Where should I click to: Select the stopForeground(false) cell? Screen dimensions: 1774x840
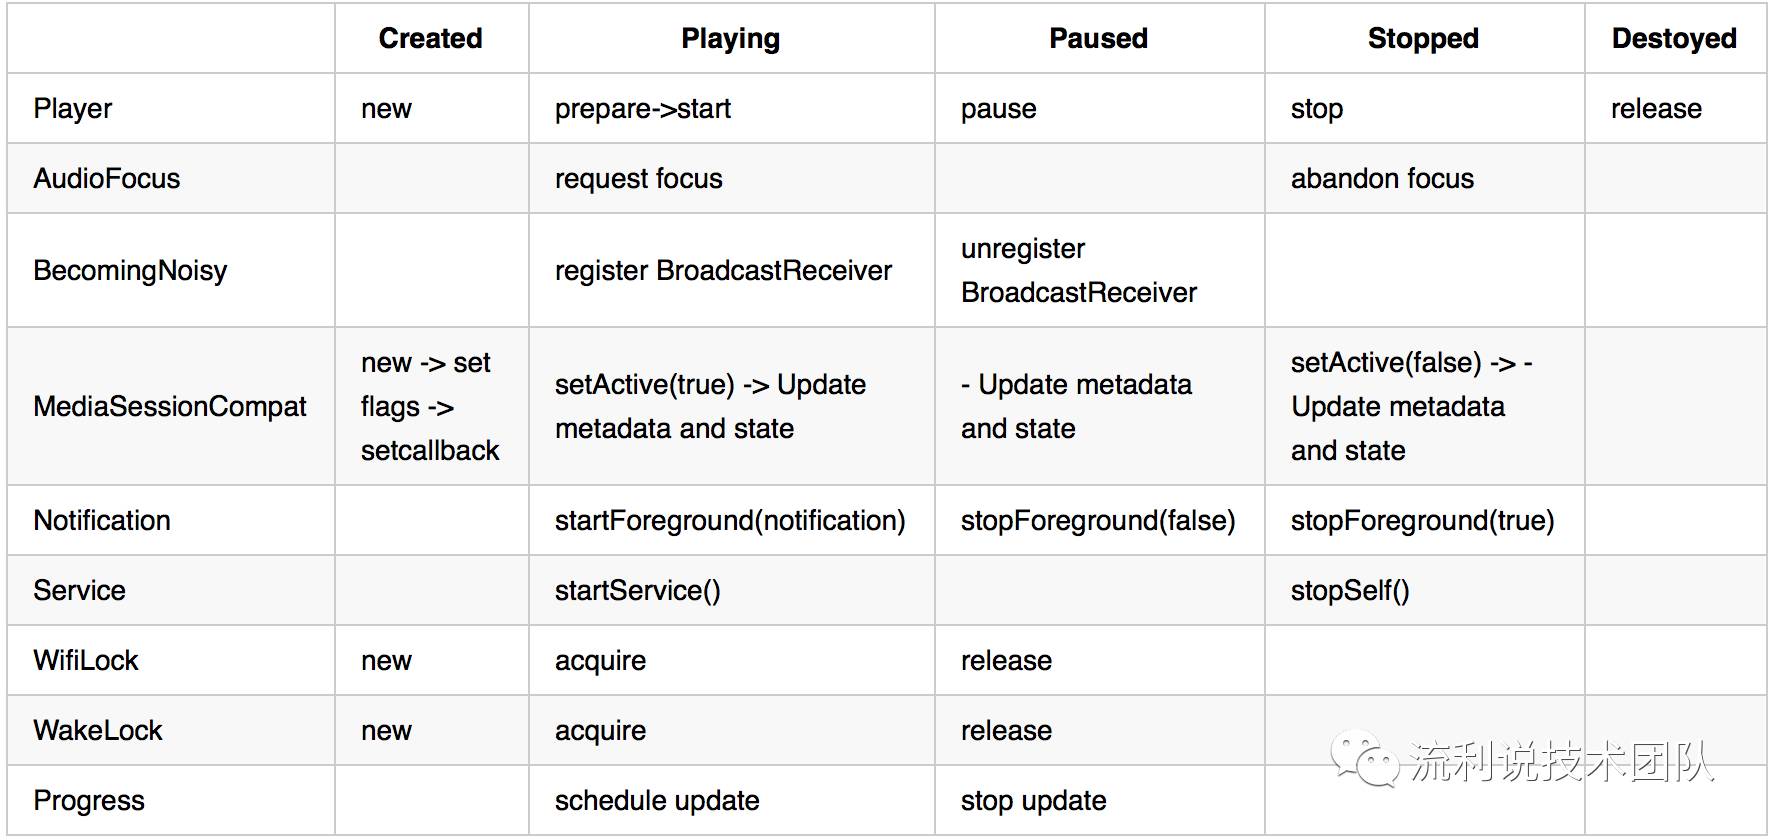1098,520
